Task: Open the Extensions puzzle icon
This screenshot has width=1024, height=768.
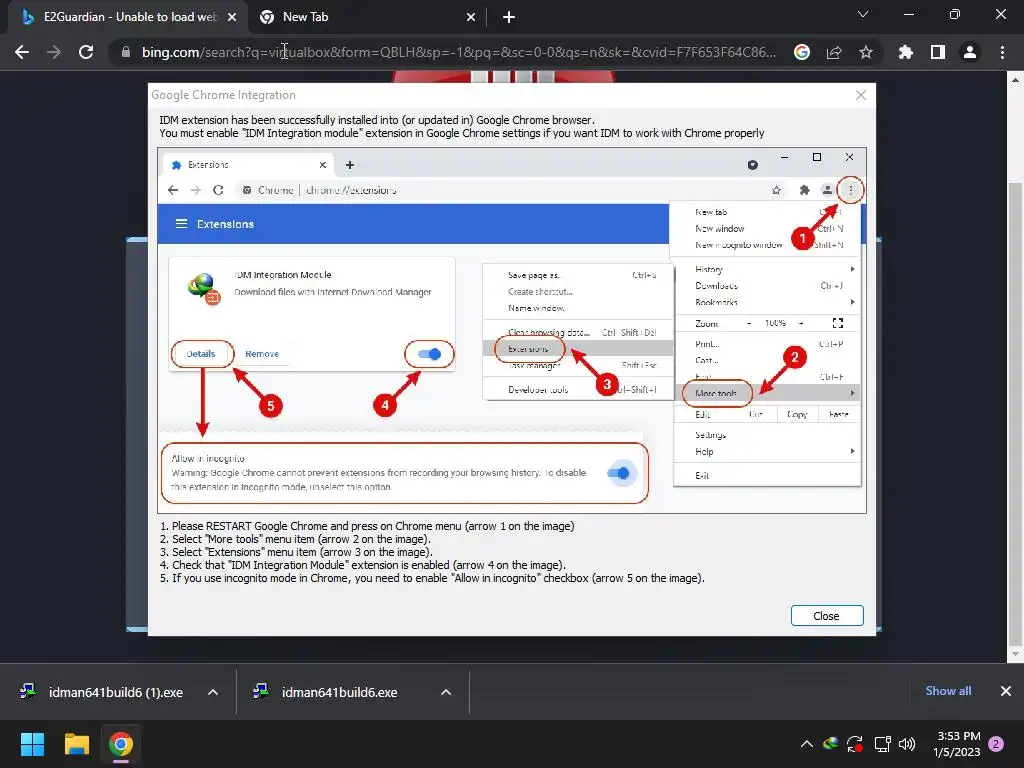Action: [906, 52]
